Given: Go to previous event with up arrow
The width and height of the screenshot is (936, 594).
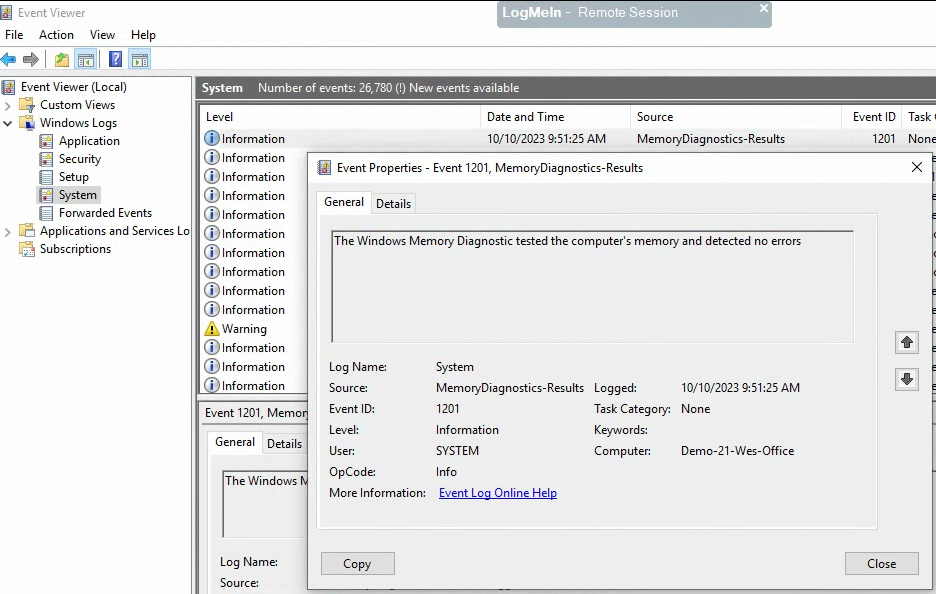Looking at the screenshot, I should tap(907, 343).
